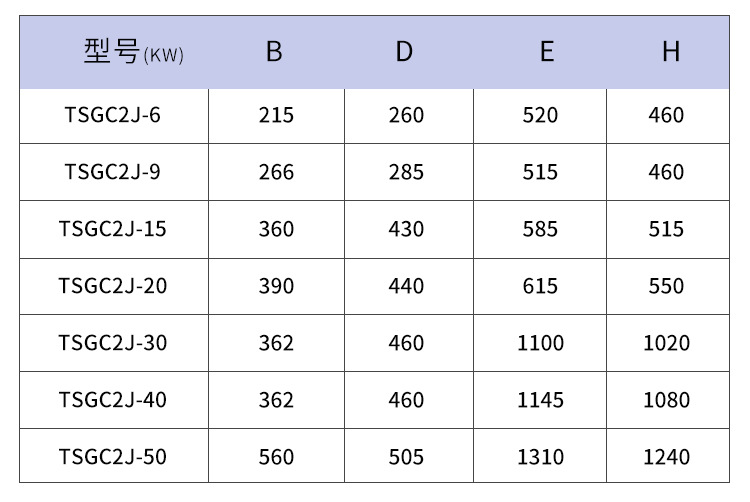750x502 pixels.
Task: Select the TSGC2J-6 model cell
Action: pos(113,116)
